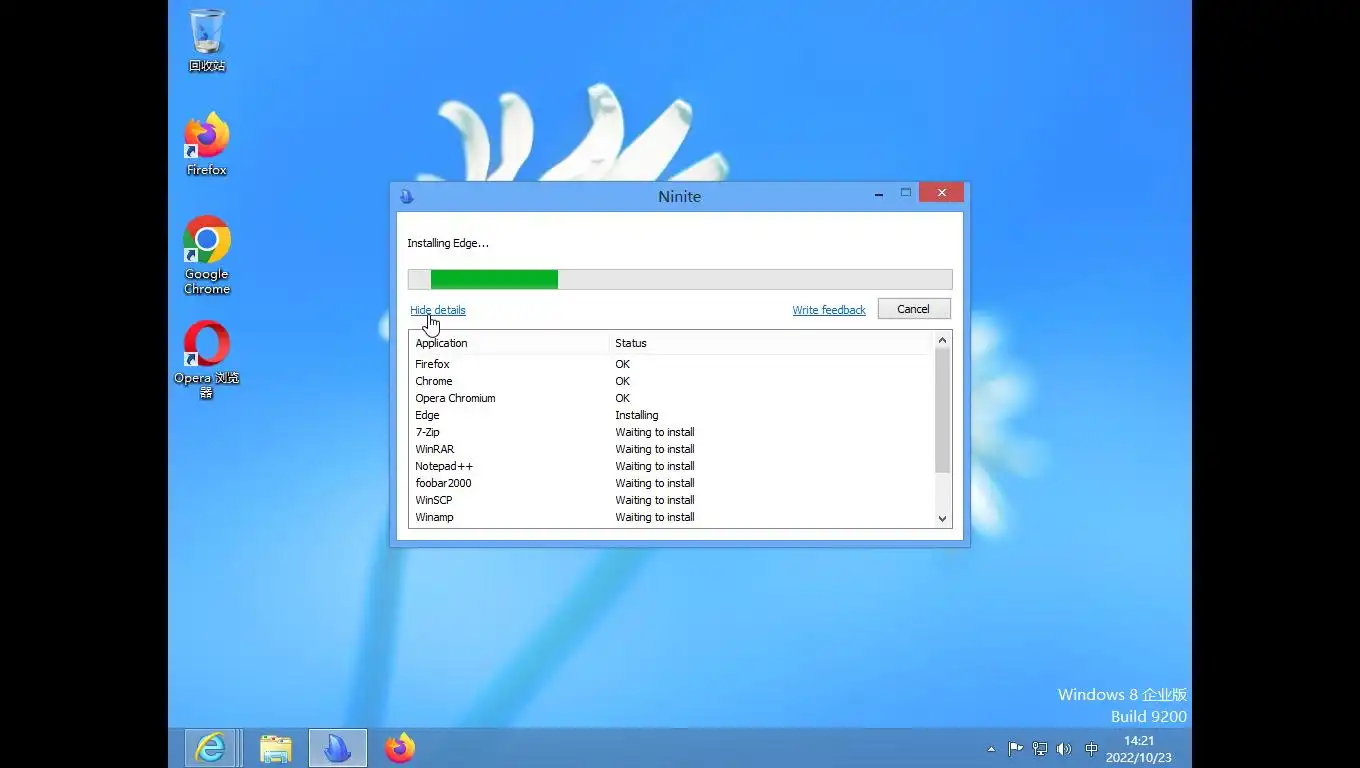This screenshot has width=1360, height=768.
Task: Open the taskbar clock and date
Action: [1139, 749]
